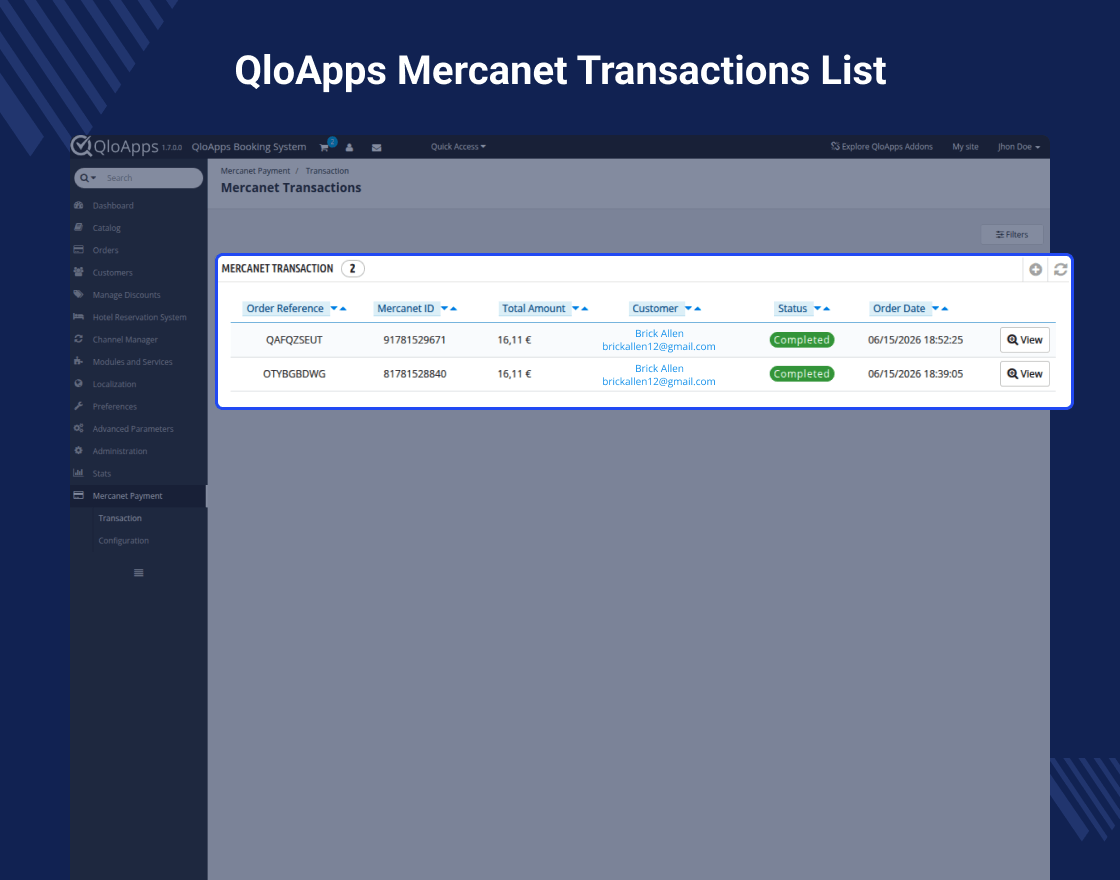Open Hotel Reservation System menu
The height and width of the screenshot is (880, 1120).
pos(139,317)
